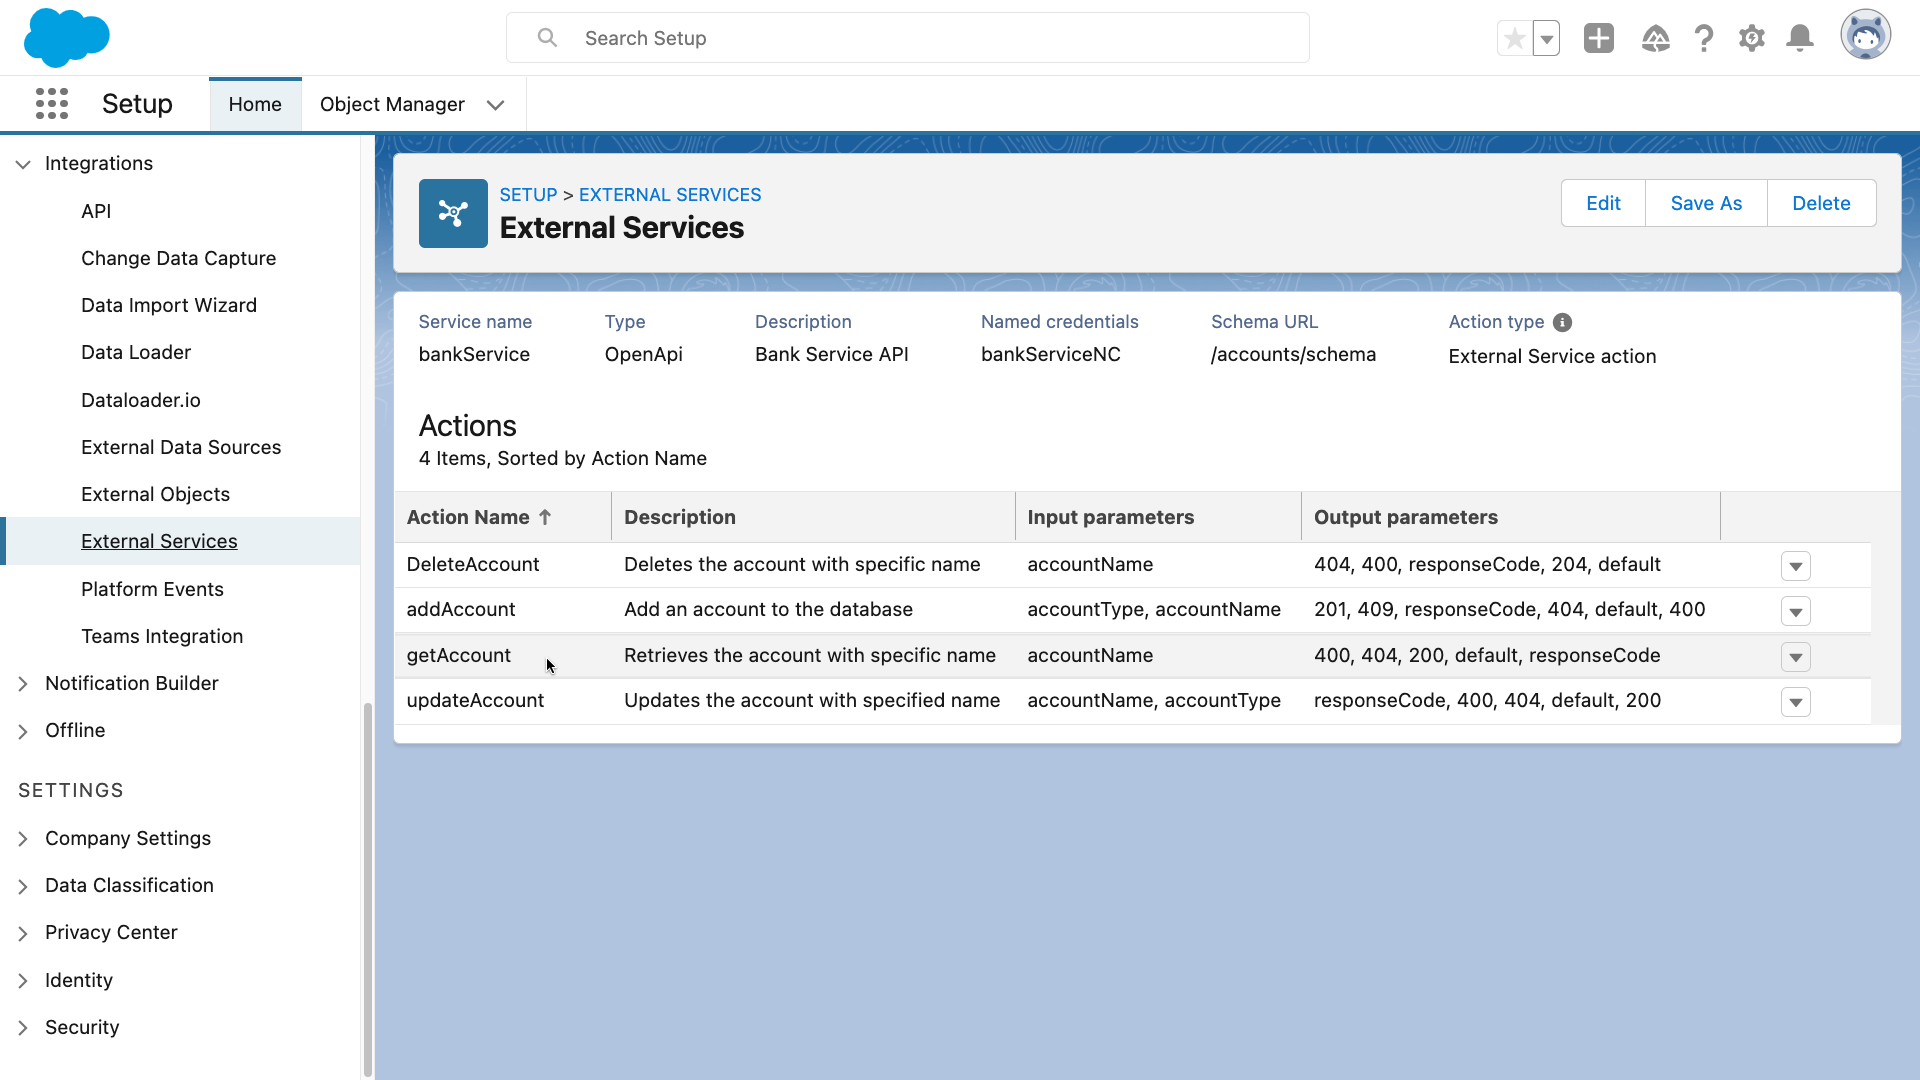Open the App Launcher waffle icon
This screenshot has width=1920, height=1080.
[x=51, y=103]
